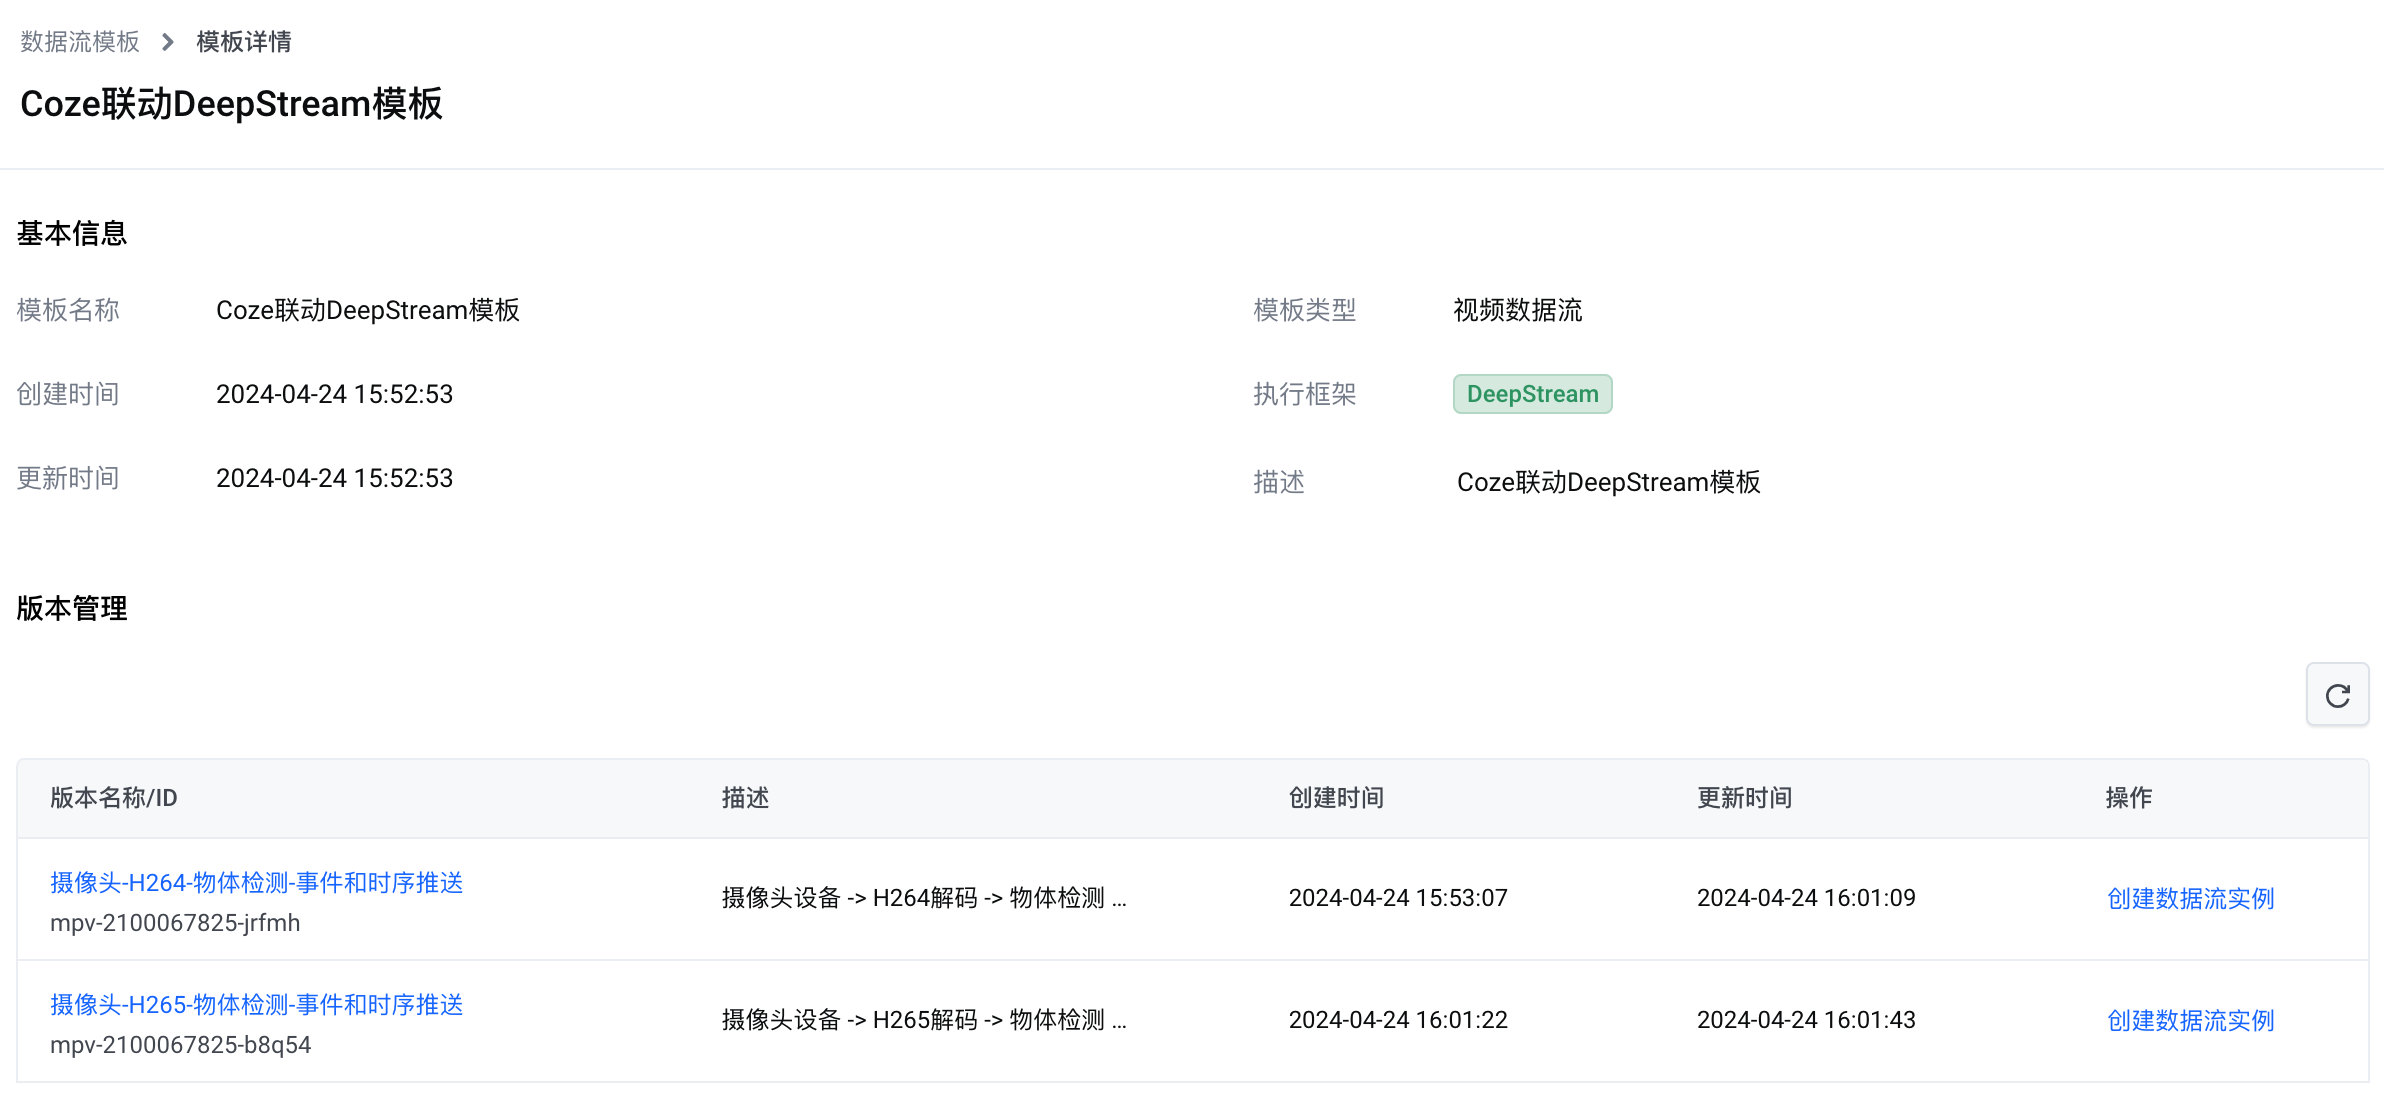Open 摄像头-H265-物体检测-事件和时序推送 version link

click(x=257, y=1005)
